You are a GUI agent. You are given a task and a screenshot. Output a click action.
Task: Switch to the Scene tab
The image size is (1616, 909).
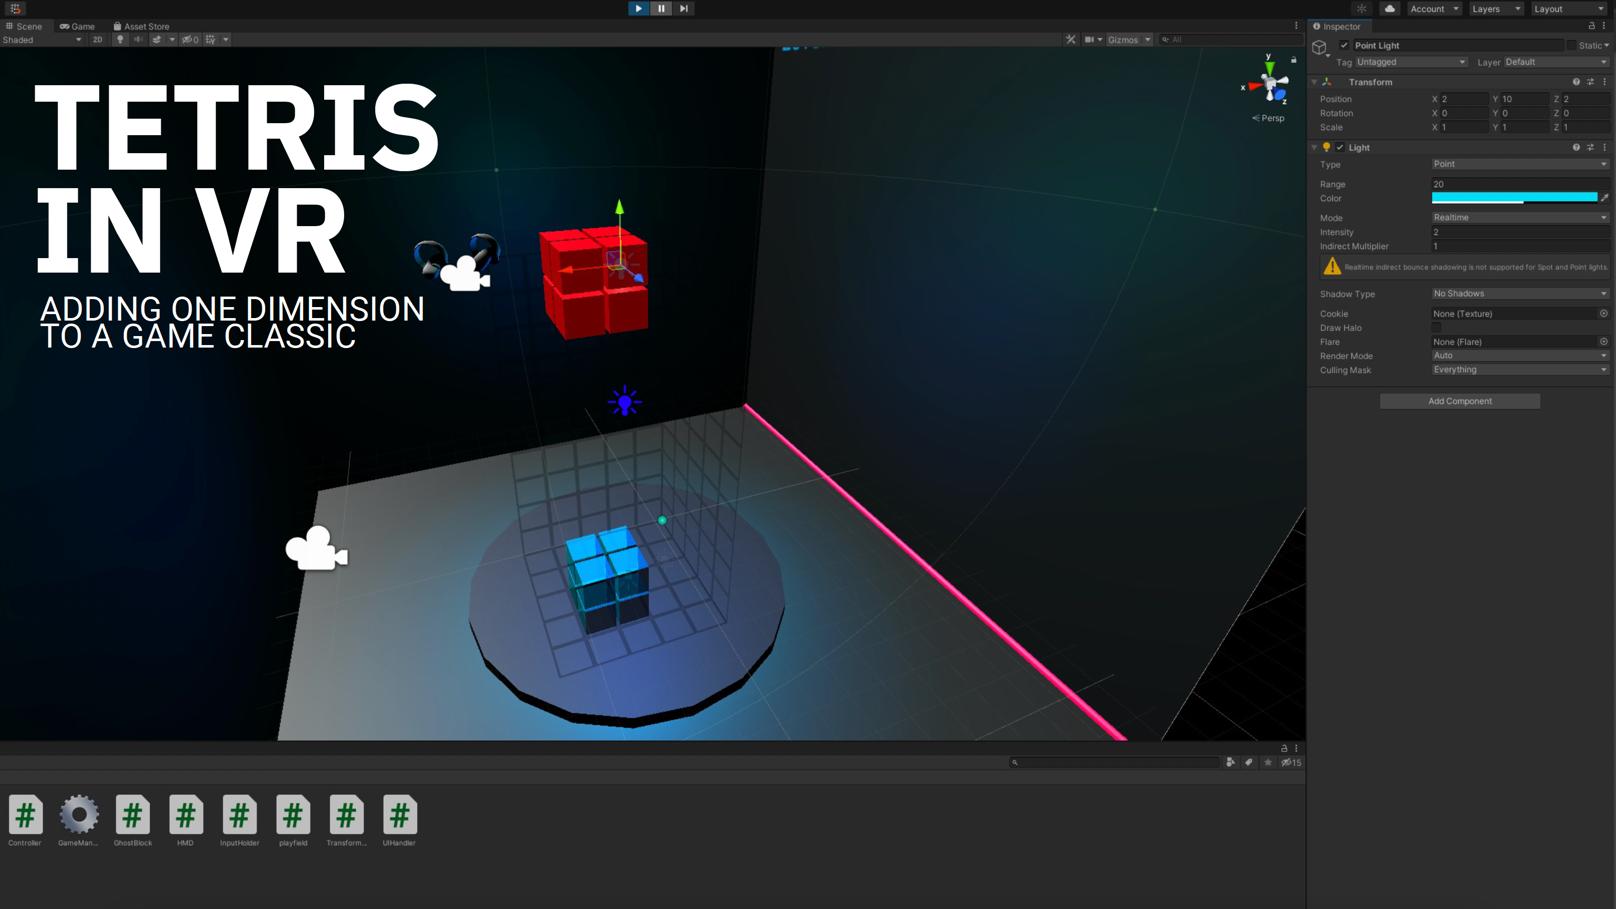(x=24, y=26)
